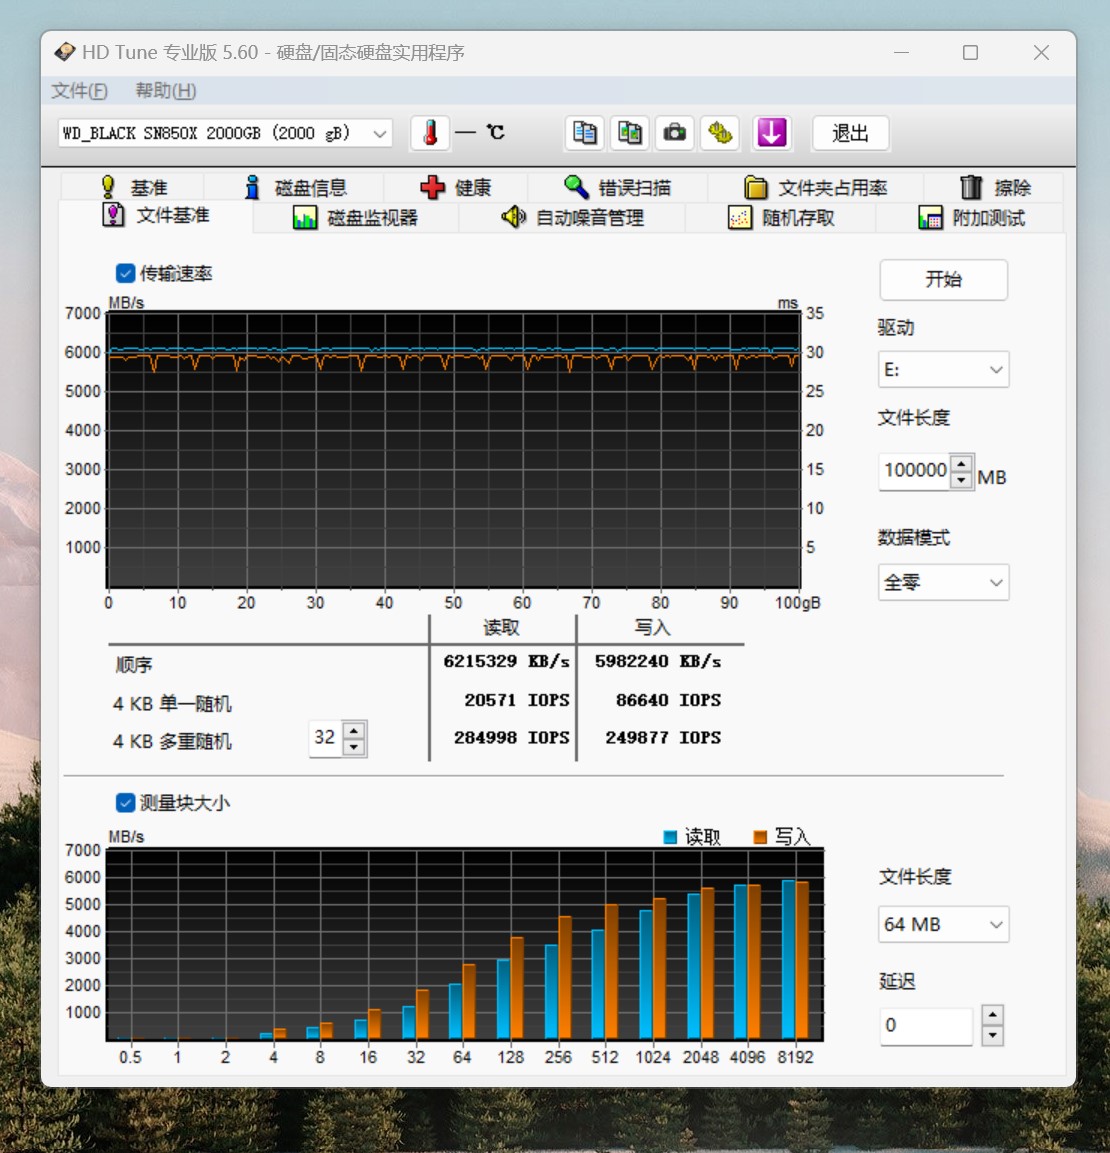Click the 20571 IOPS read value

517,699
